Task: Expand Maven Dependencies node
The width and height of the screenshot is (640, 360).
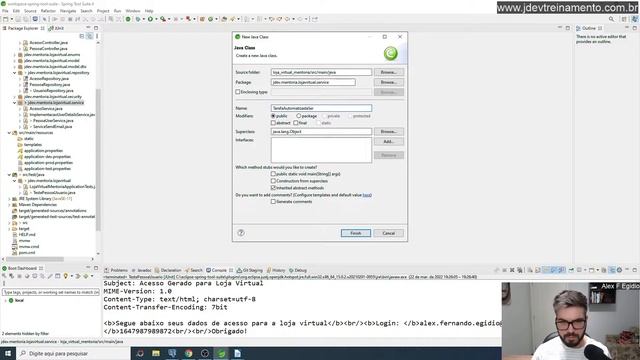Action: [x=9, y=204]
